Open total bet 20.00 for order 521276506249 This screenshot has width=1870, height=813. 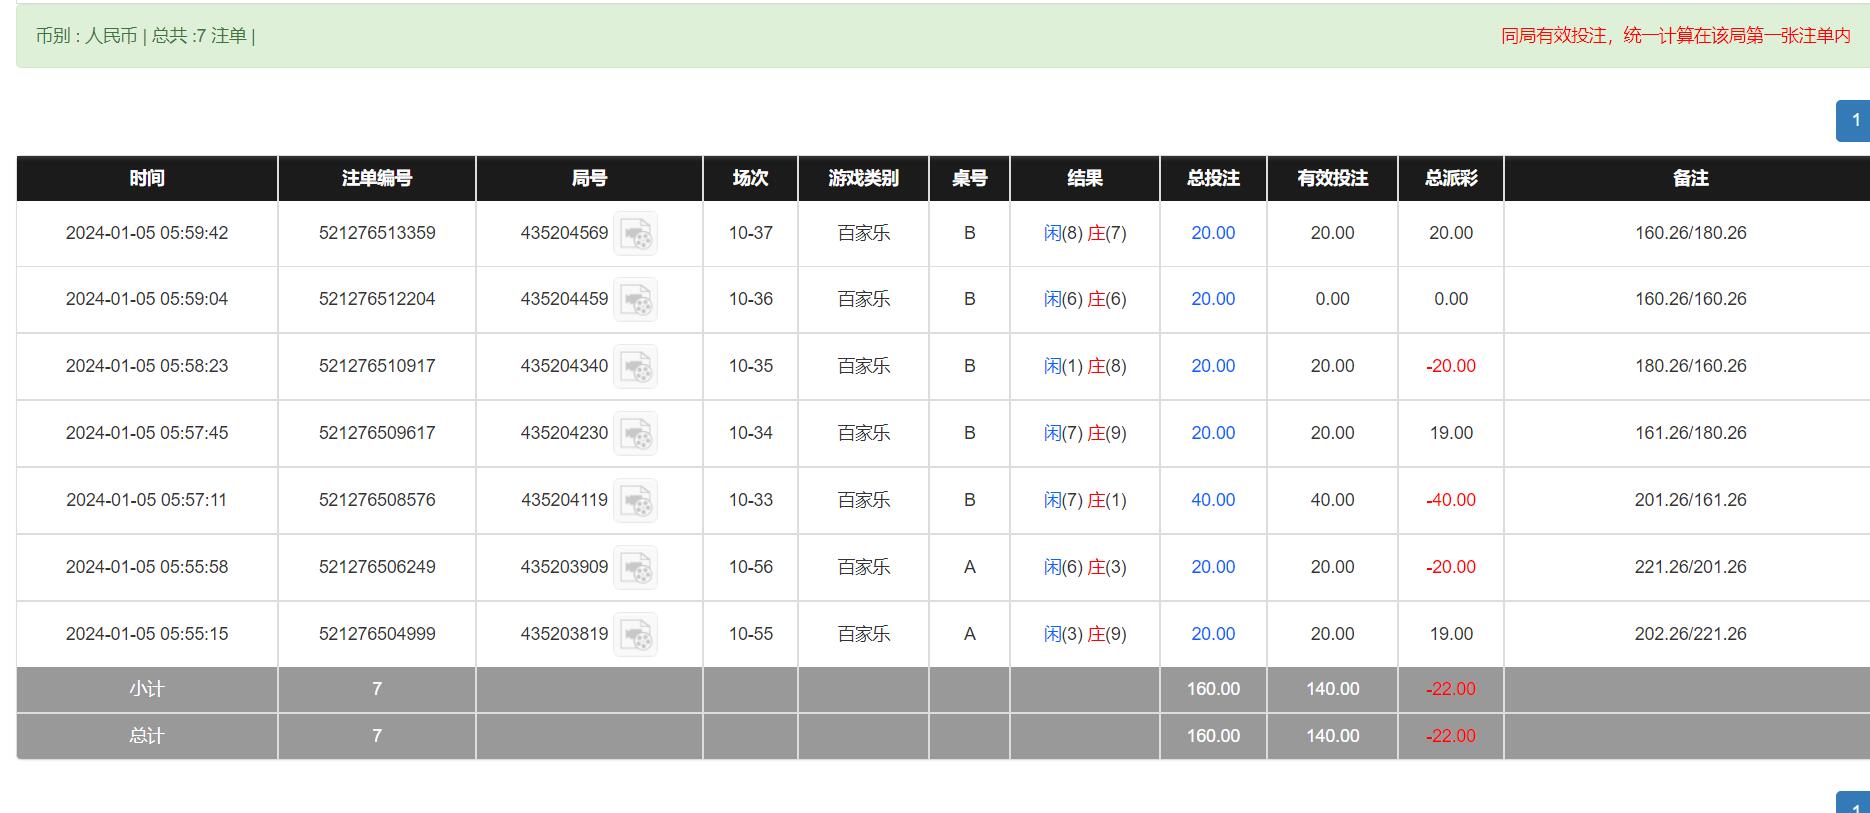click(x=1213, y=567)
